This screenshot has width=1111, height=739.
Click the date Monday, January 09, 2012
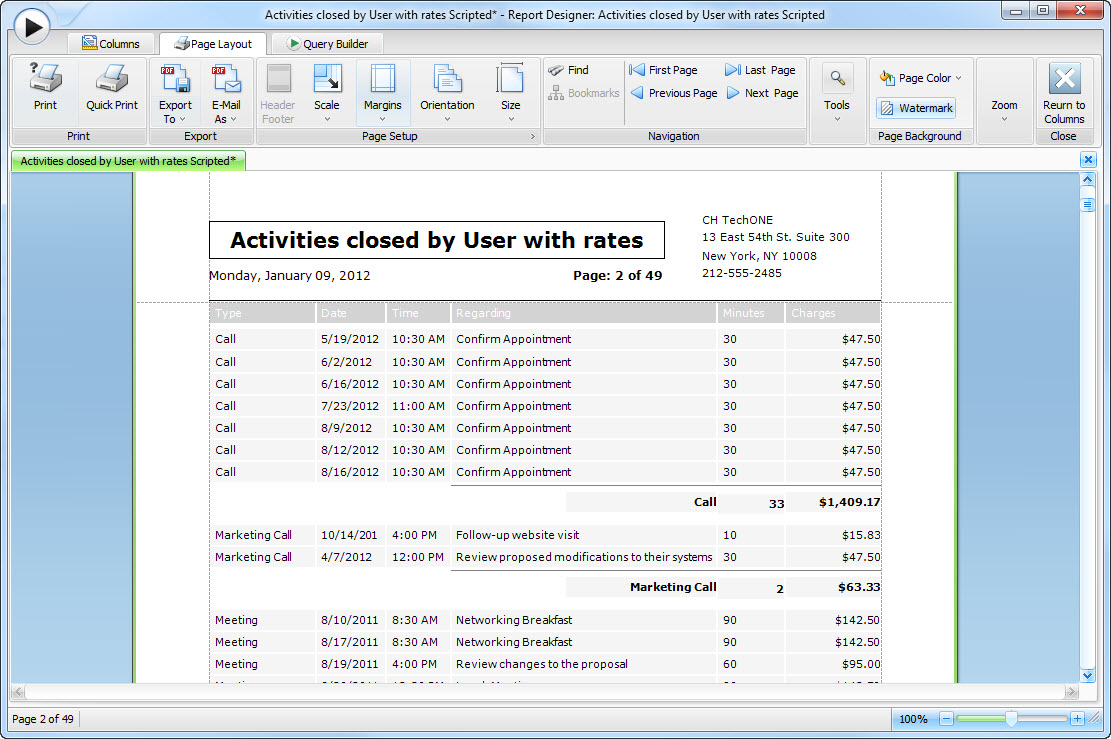289,276
